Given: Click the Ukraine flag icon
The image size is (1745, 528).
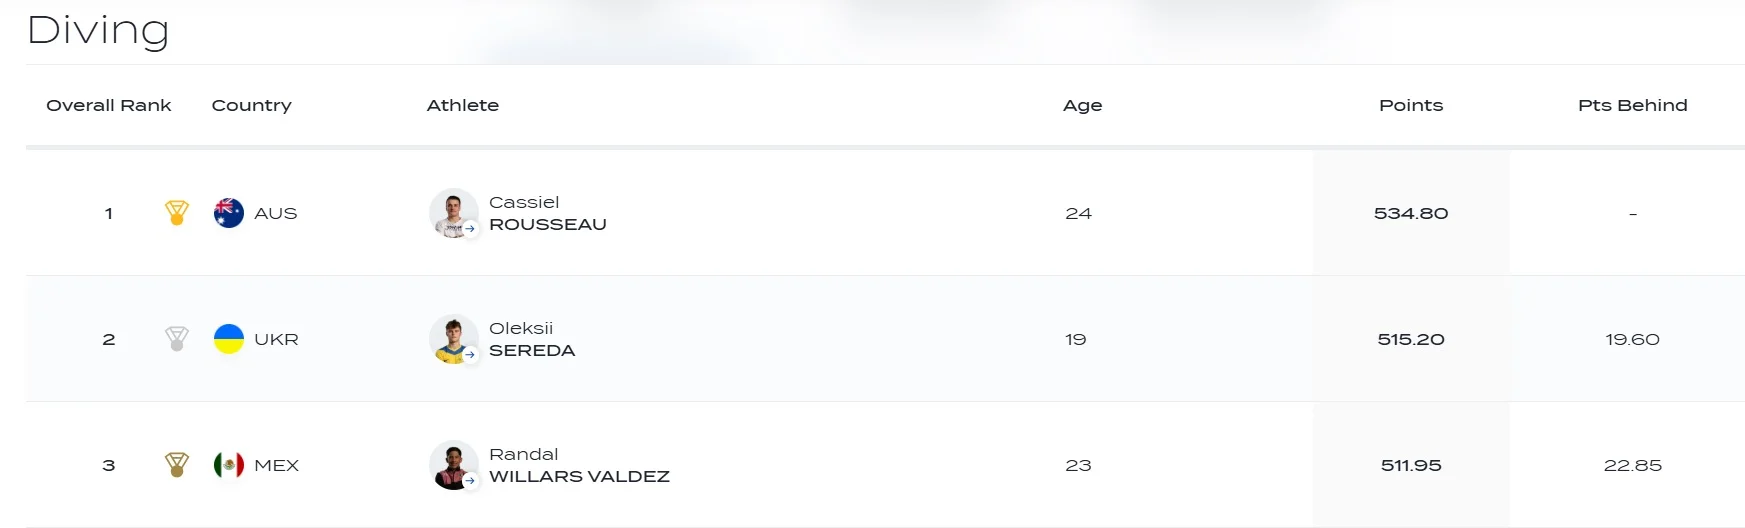Looking at the screenshot, I should tap(229, 339).
